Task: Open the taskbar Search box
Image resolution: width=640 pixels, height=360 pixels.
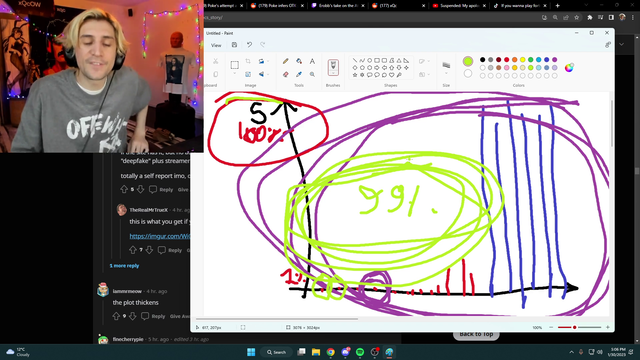Action: [277, 352]
